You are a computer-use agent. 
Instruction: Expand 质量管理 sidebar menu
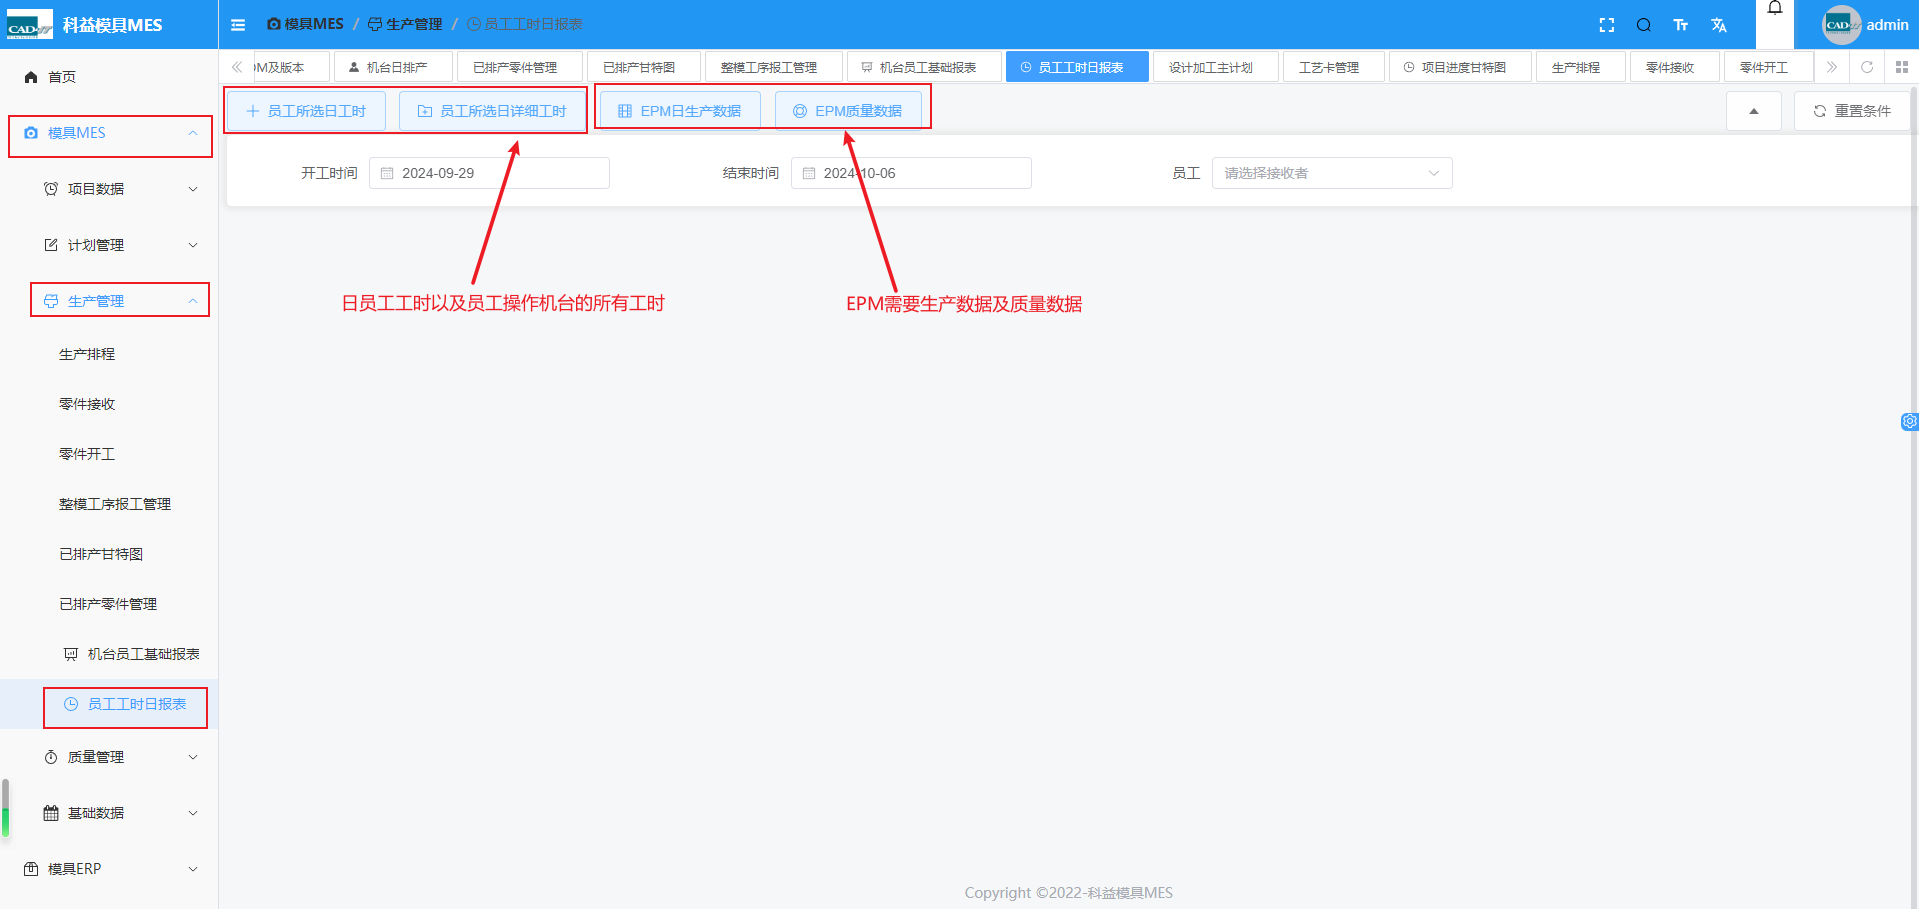[109, 757]
